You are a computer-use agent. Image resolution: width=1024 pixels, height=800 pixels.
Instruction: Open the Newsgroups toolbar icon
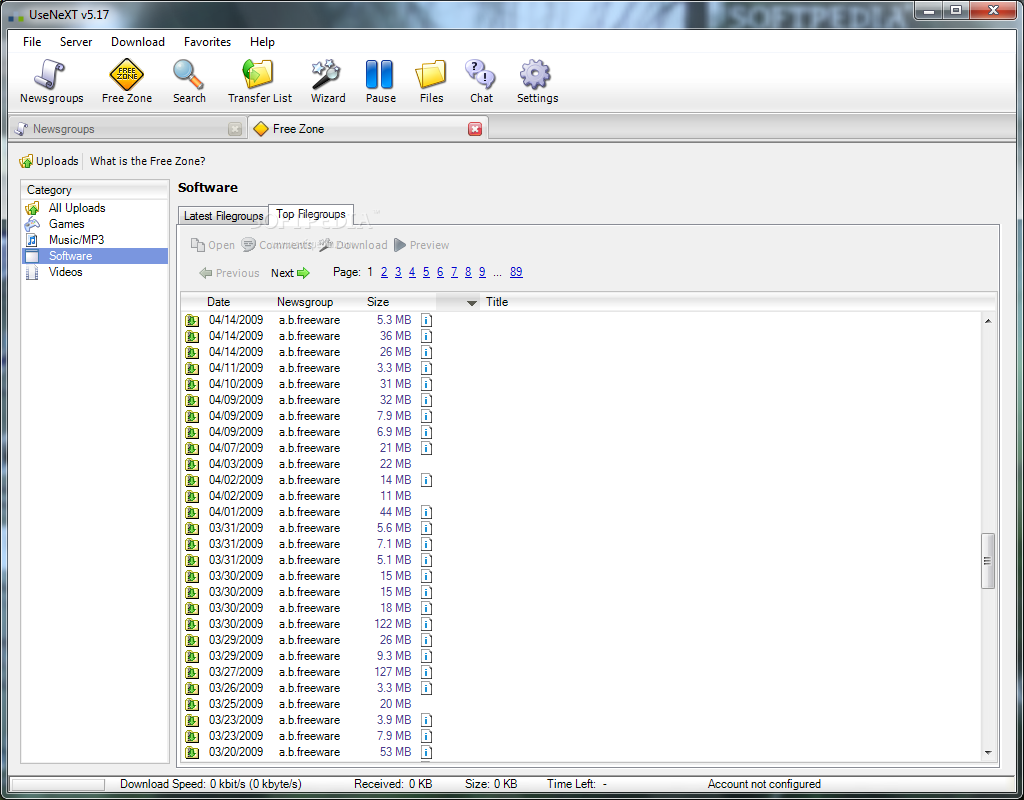[52, 81]
